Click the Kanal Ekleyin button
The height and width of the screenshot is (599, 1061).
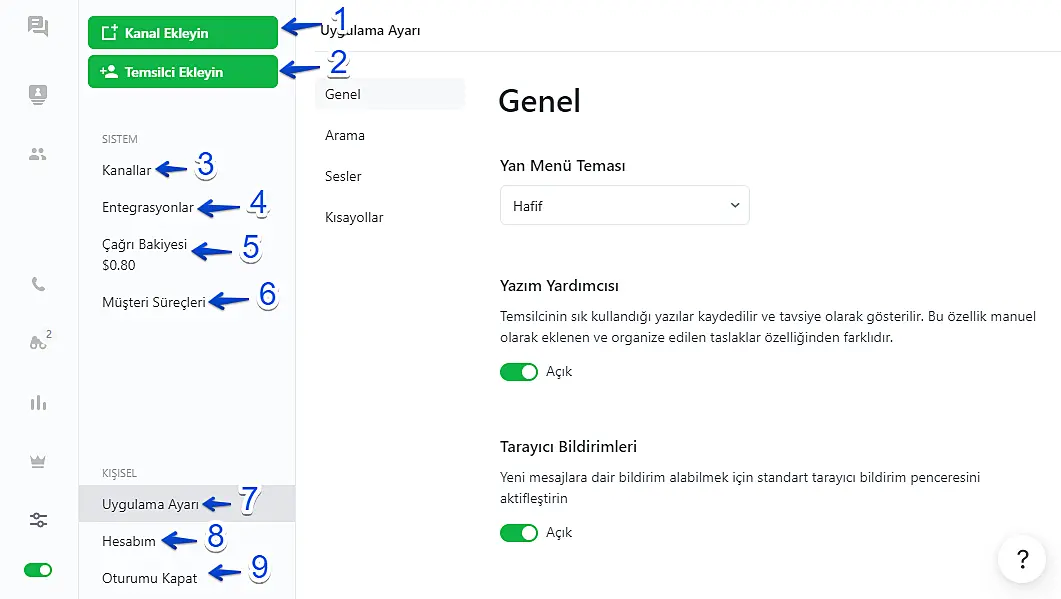point(182,33)
